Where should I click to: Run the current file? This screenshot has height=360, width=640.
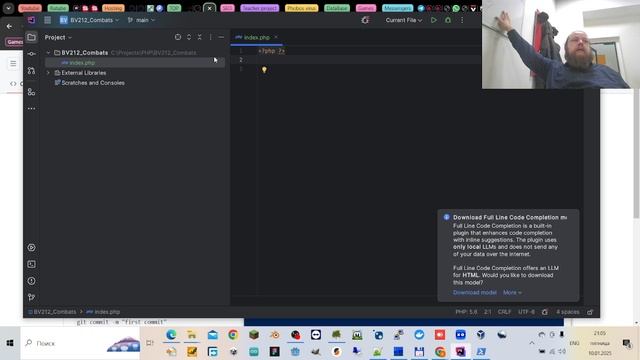tap(433, 20)
